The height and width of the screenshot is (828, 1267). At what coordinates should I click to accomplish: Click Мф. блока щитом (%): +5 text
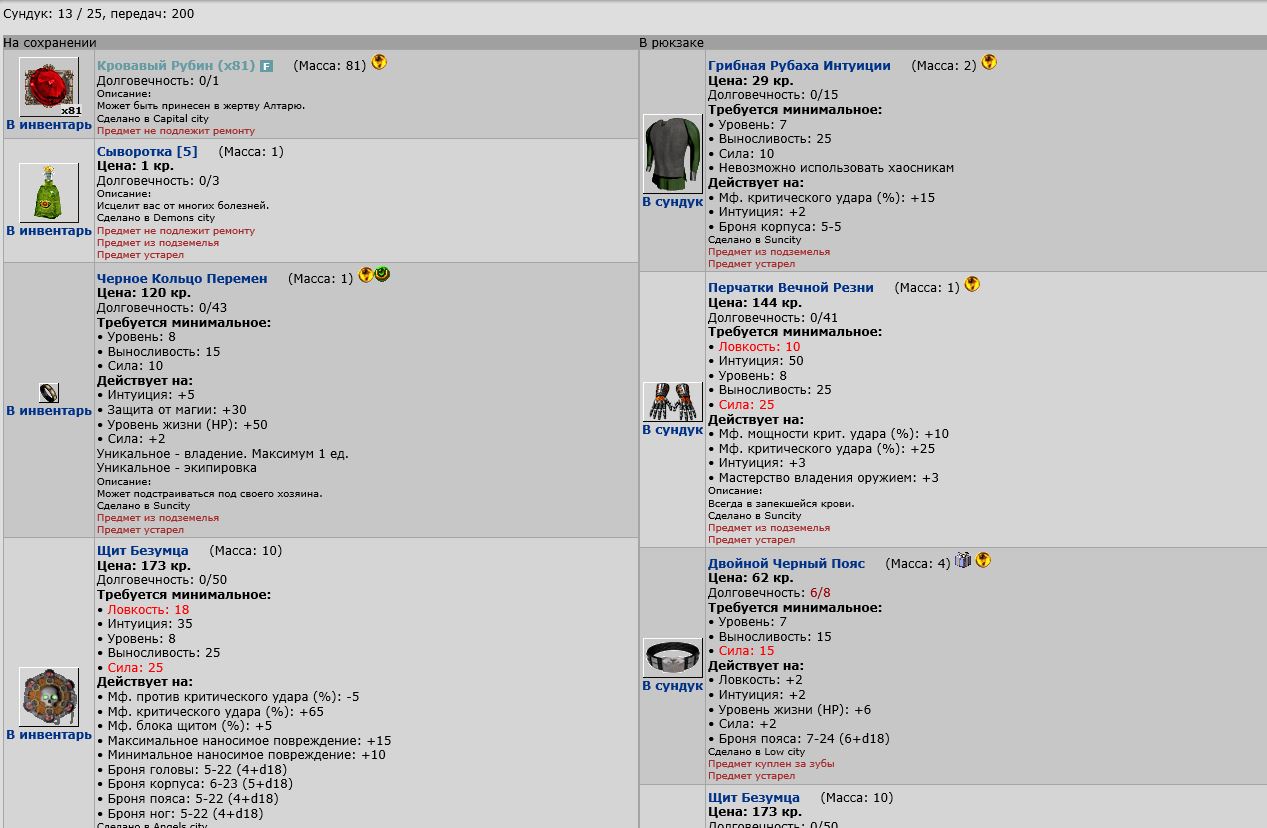click(x=189, y=726)
